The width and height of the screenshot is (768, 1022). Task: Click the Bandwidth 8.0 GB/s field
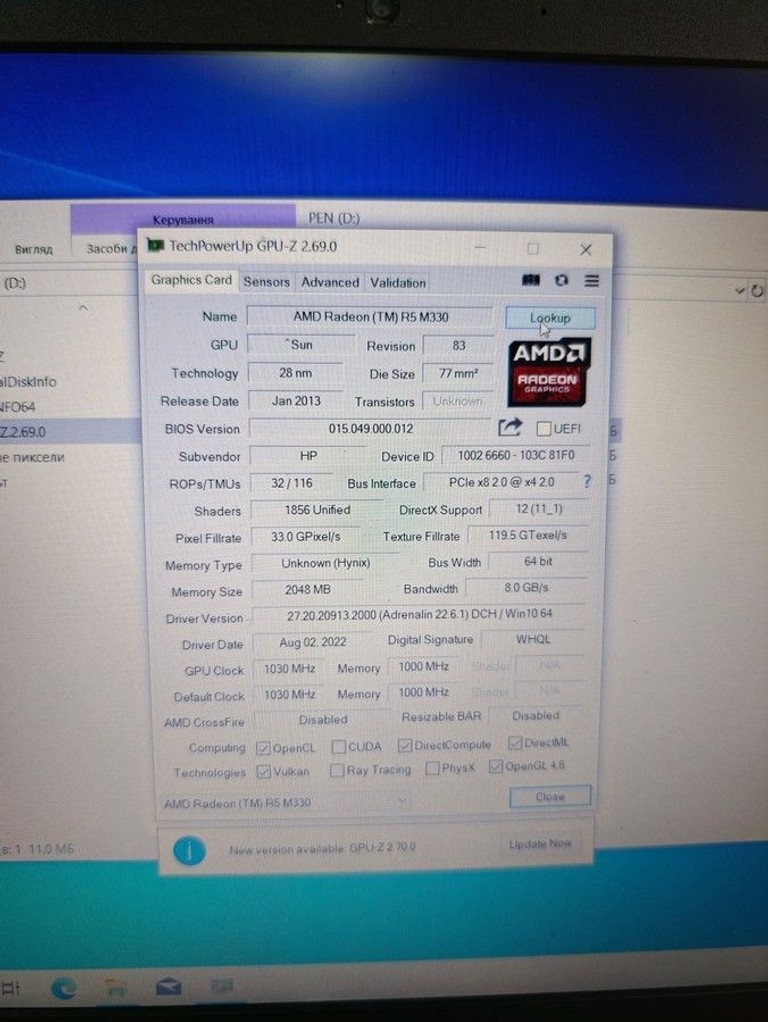click(x=526, y=587)
